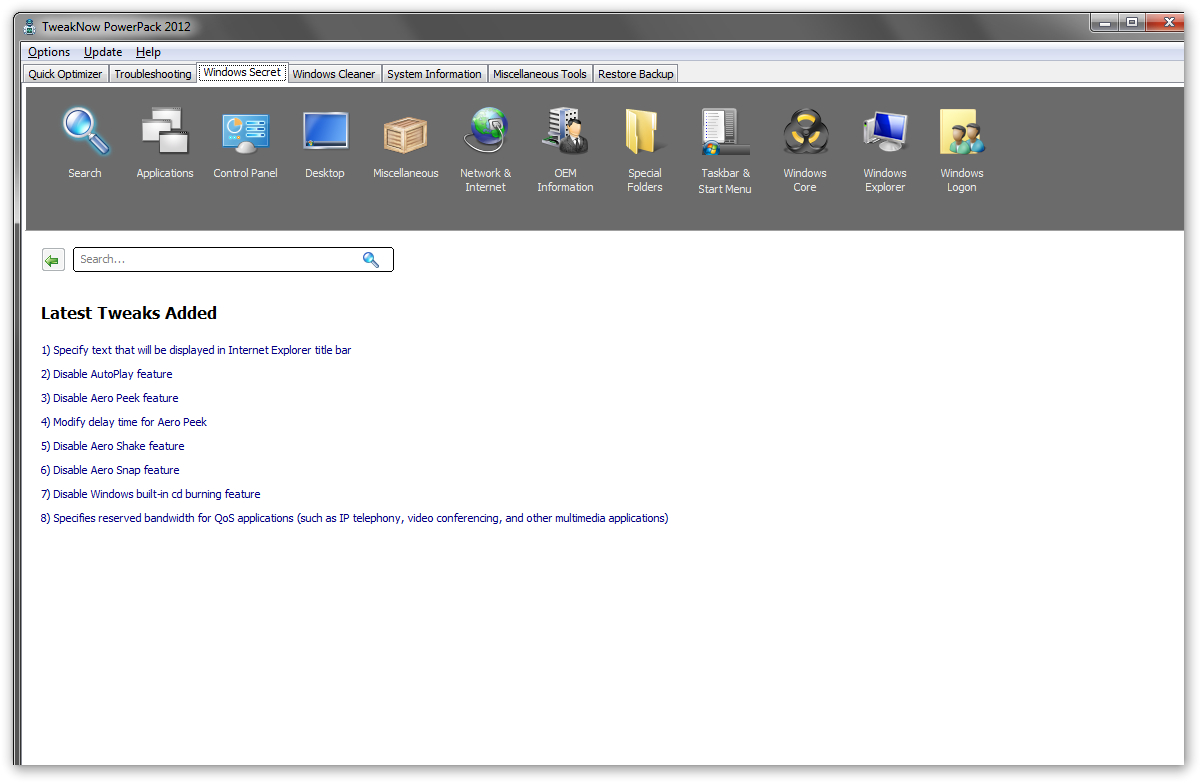Open the Search category icon
Image resolution: width=1201 pixels, height=784 pixels.
tap(85, 131)
